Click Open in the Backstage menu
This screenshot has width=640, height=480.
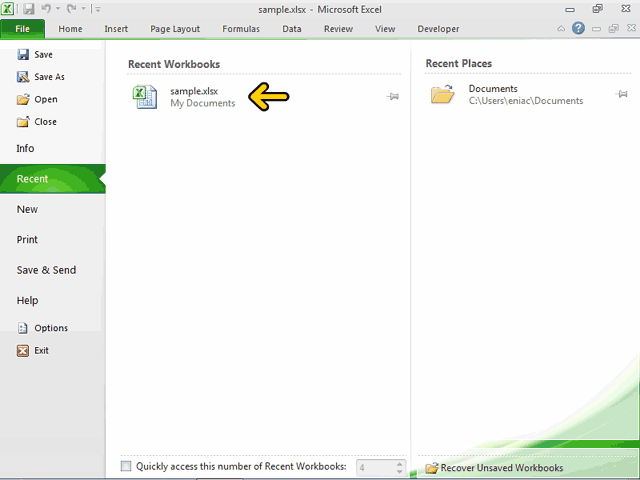(x=37, y=99)
